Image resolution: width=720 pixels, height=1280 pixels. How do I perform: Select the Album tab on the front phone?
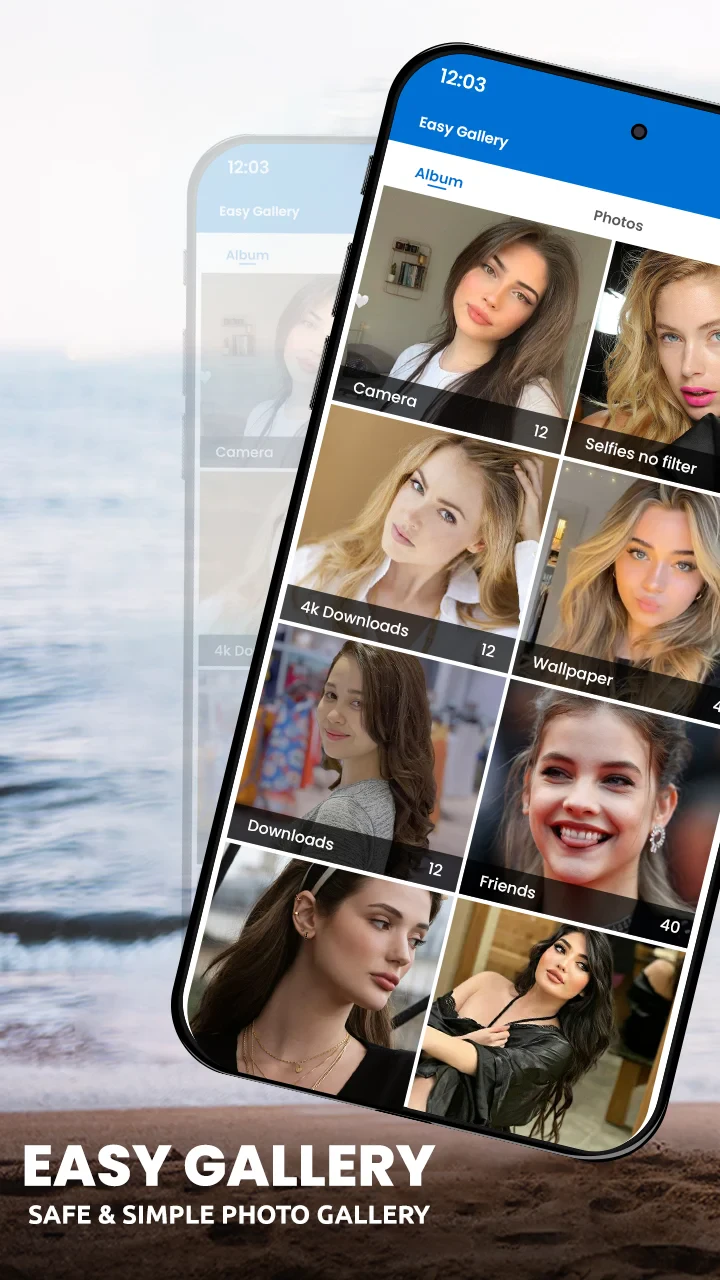[439, 179]
